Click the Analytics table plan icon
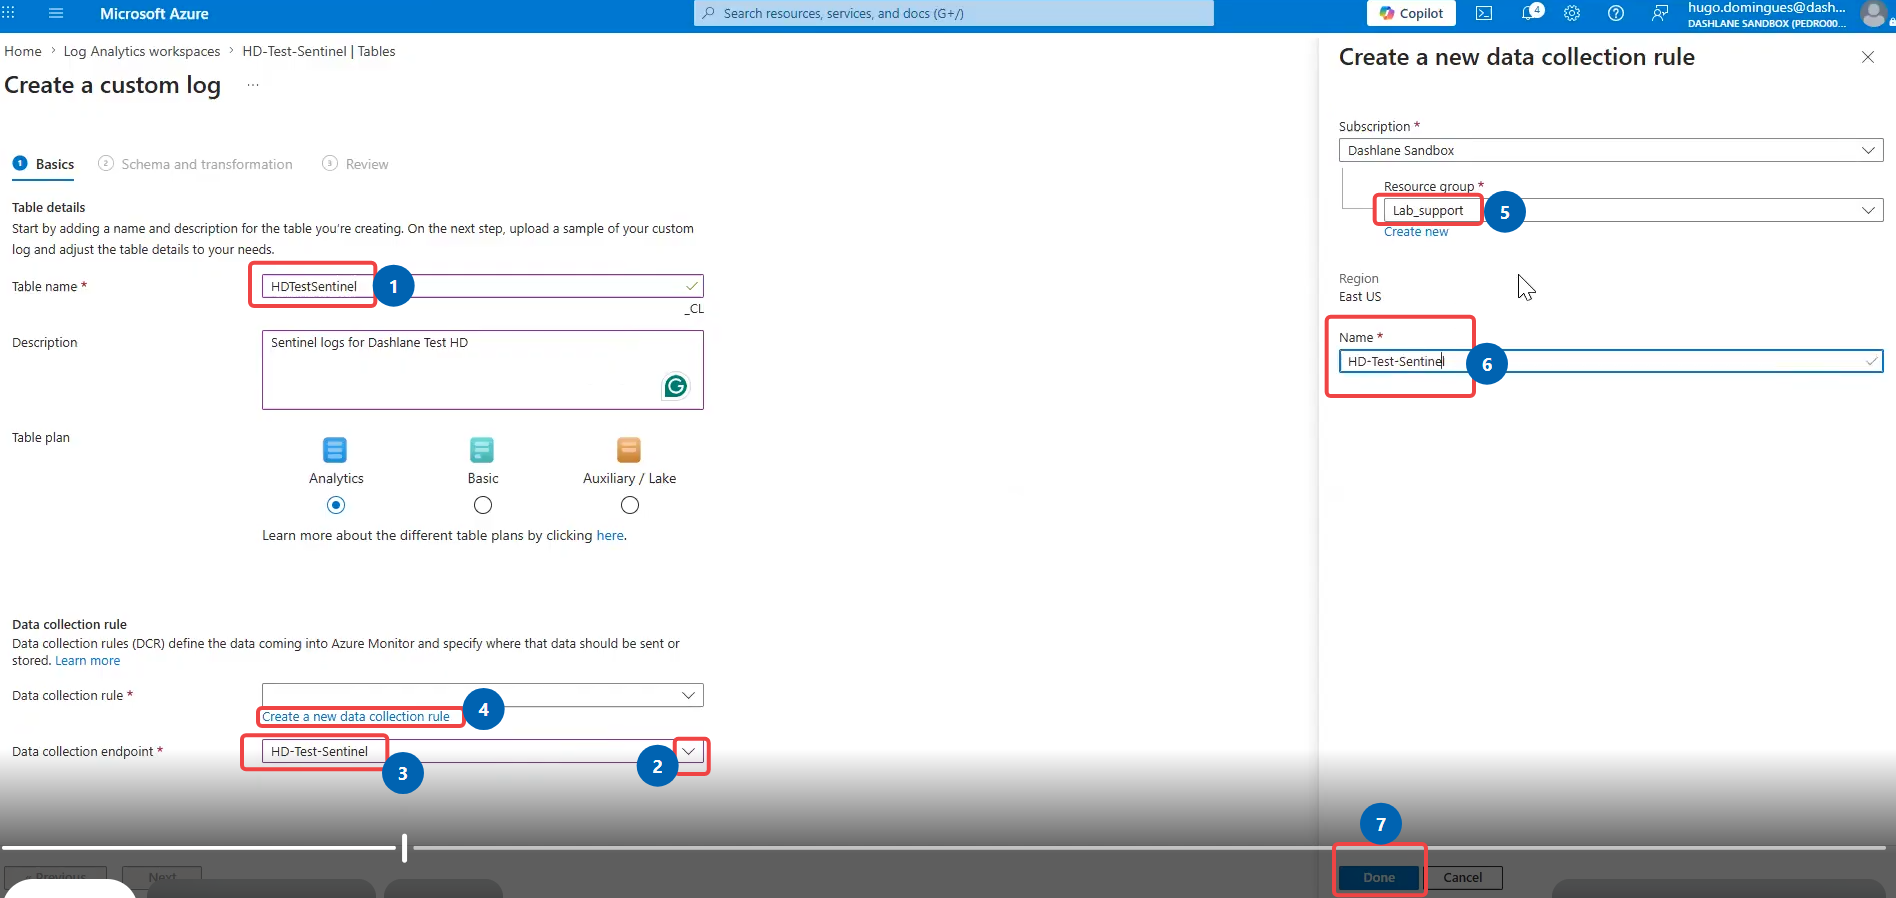Image resolution: width=1896 pixels, height=898 pixels. point(335,450)
